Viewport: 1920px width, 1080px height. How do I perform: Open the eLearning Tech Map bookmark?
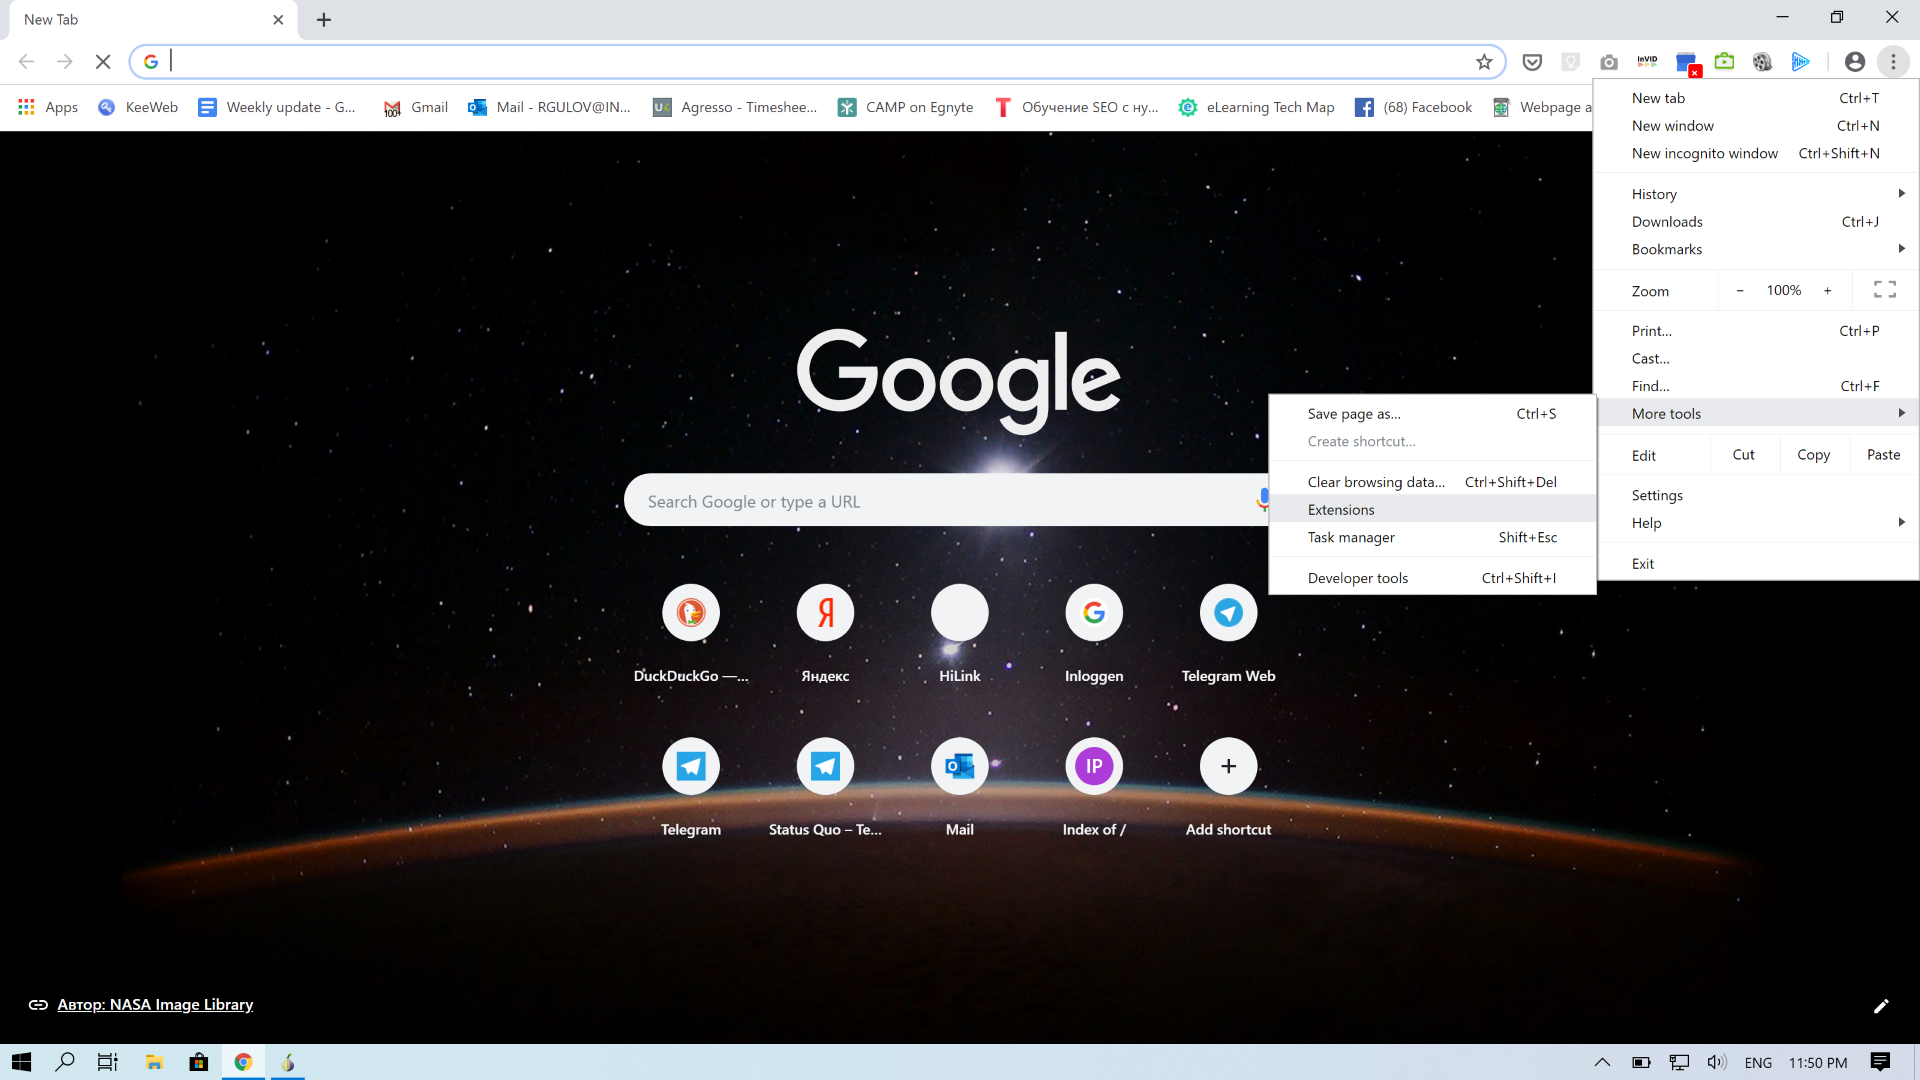coord(1256,107)
